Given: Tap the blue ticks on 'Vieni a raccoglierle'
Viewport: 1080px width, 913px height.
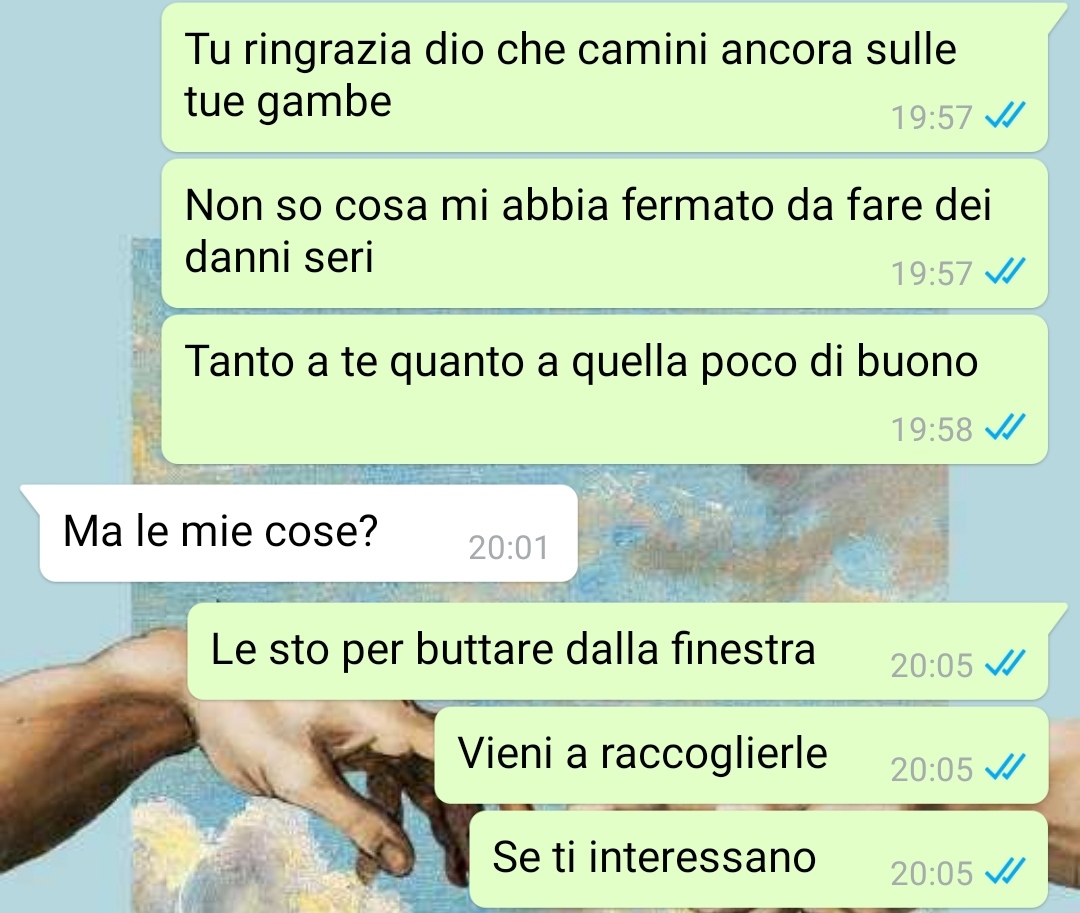Looking at the screenshot, I should [x=1005, y=767].
